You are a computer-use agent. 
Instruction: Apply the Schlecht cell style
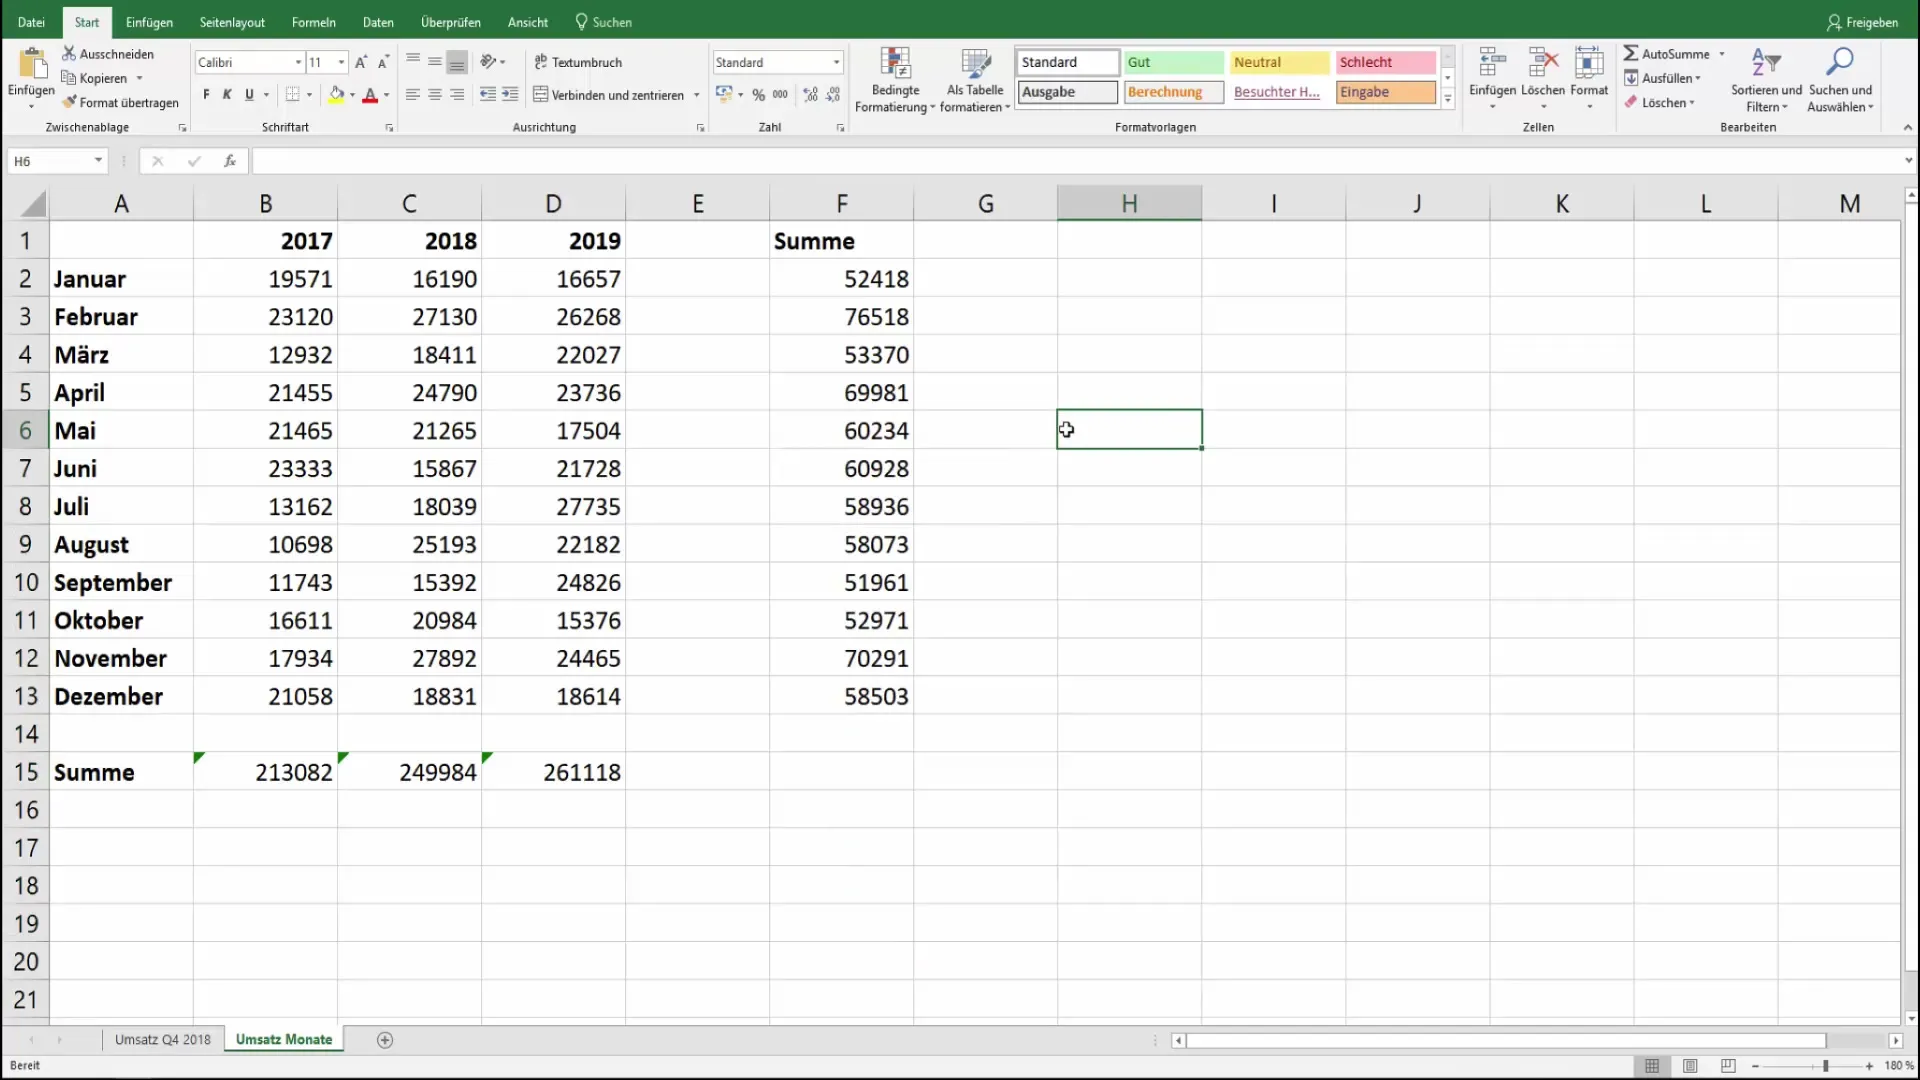point(1386,62)
